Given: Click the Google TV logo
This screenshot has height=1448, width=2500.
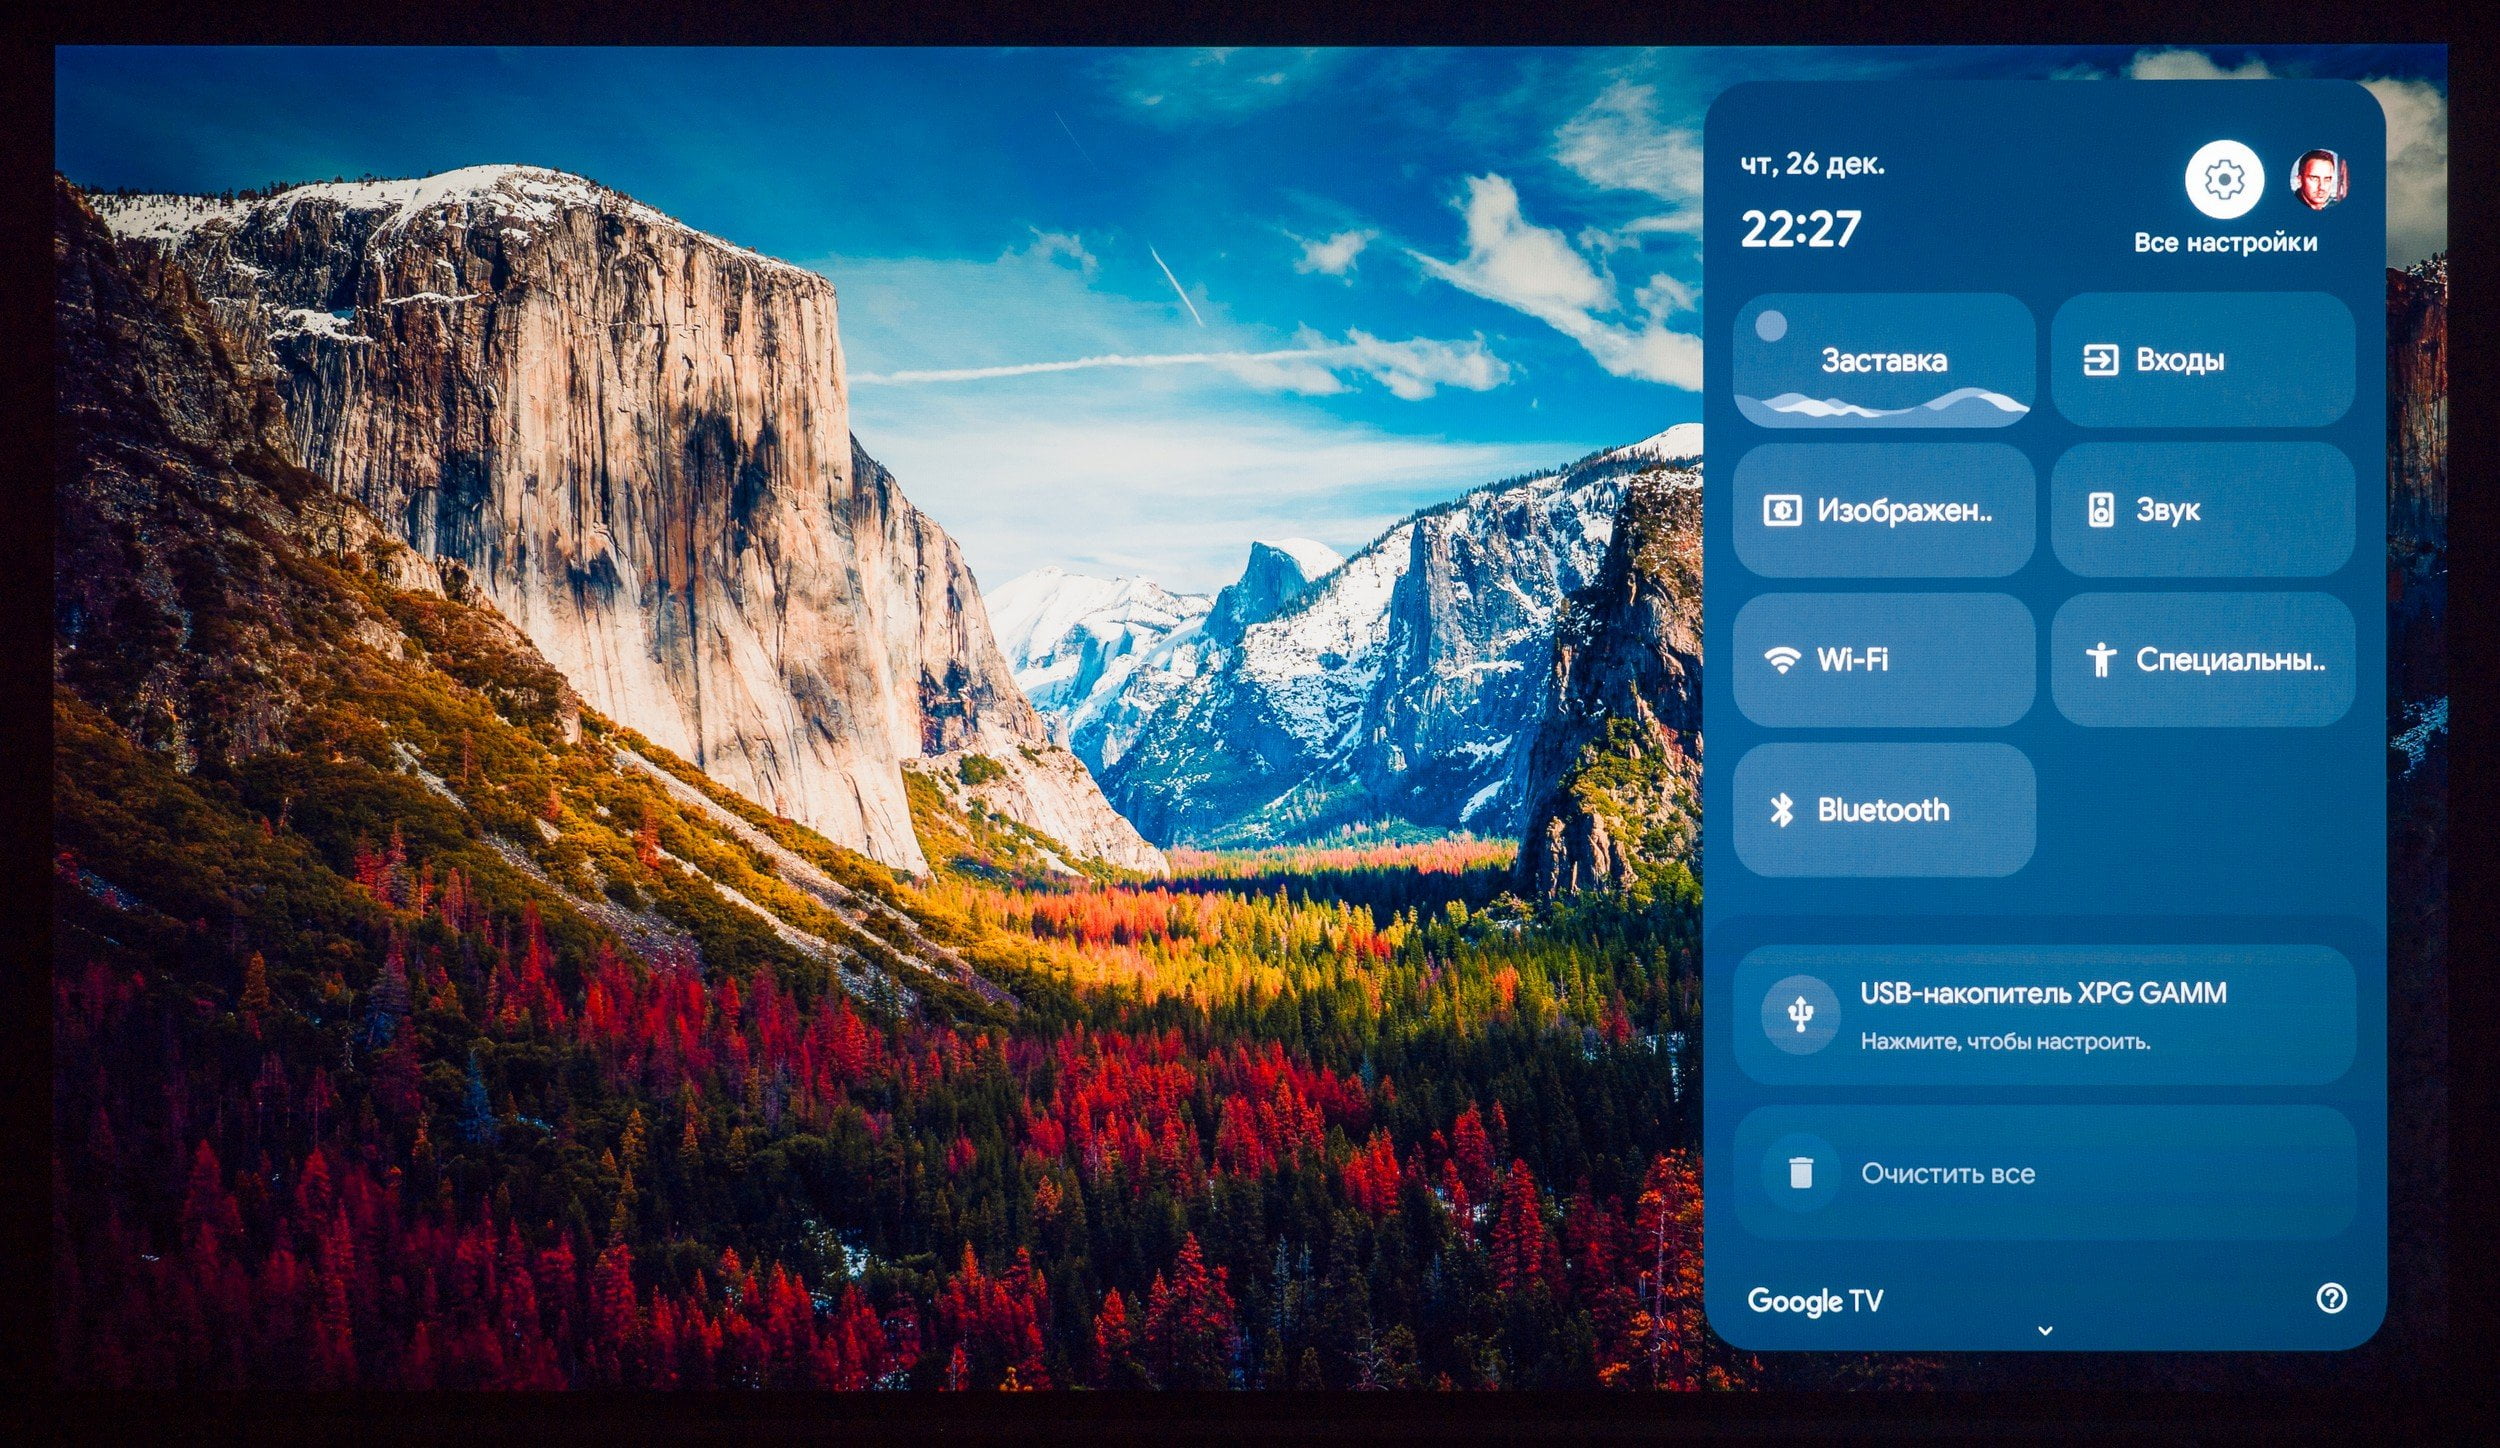Looking at the screenshot, I should (x=1815, y=1301).
